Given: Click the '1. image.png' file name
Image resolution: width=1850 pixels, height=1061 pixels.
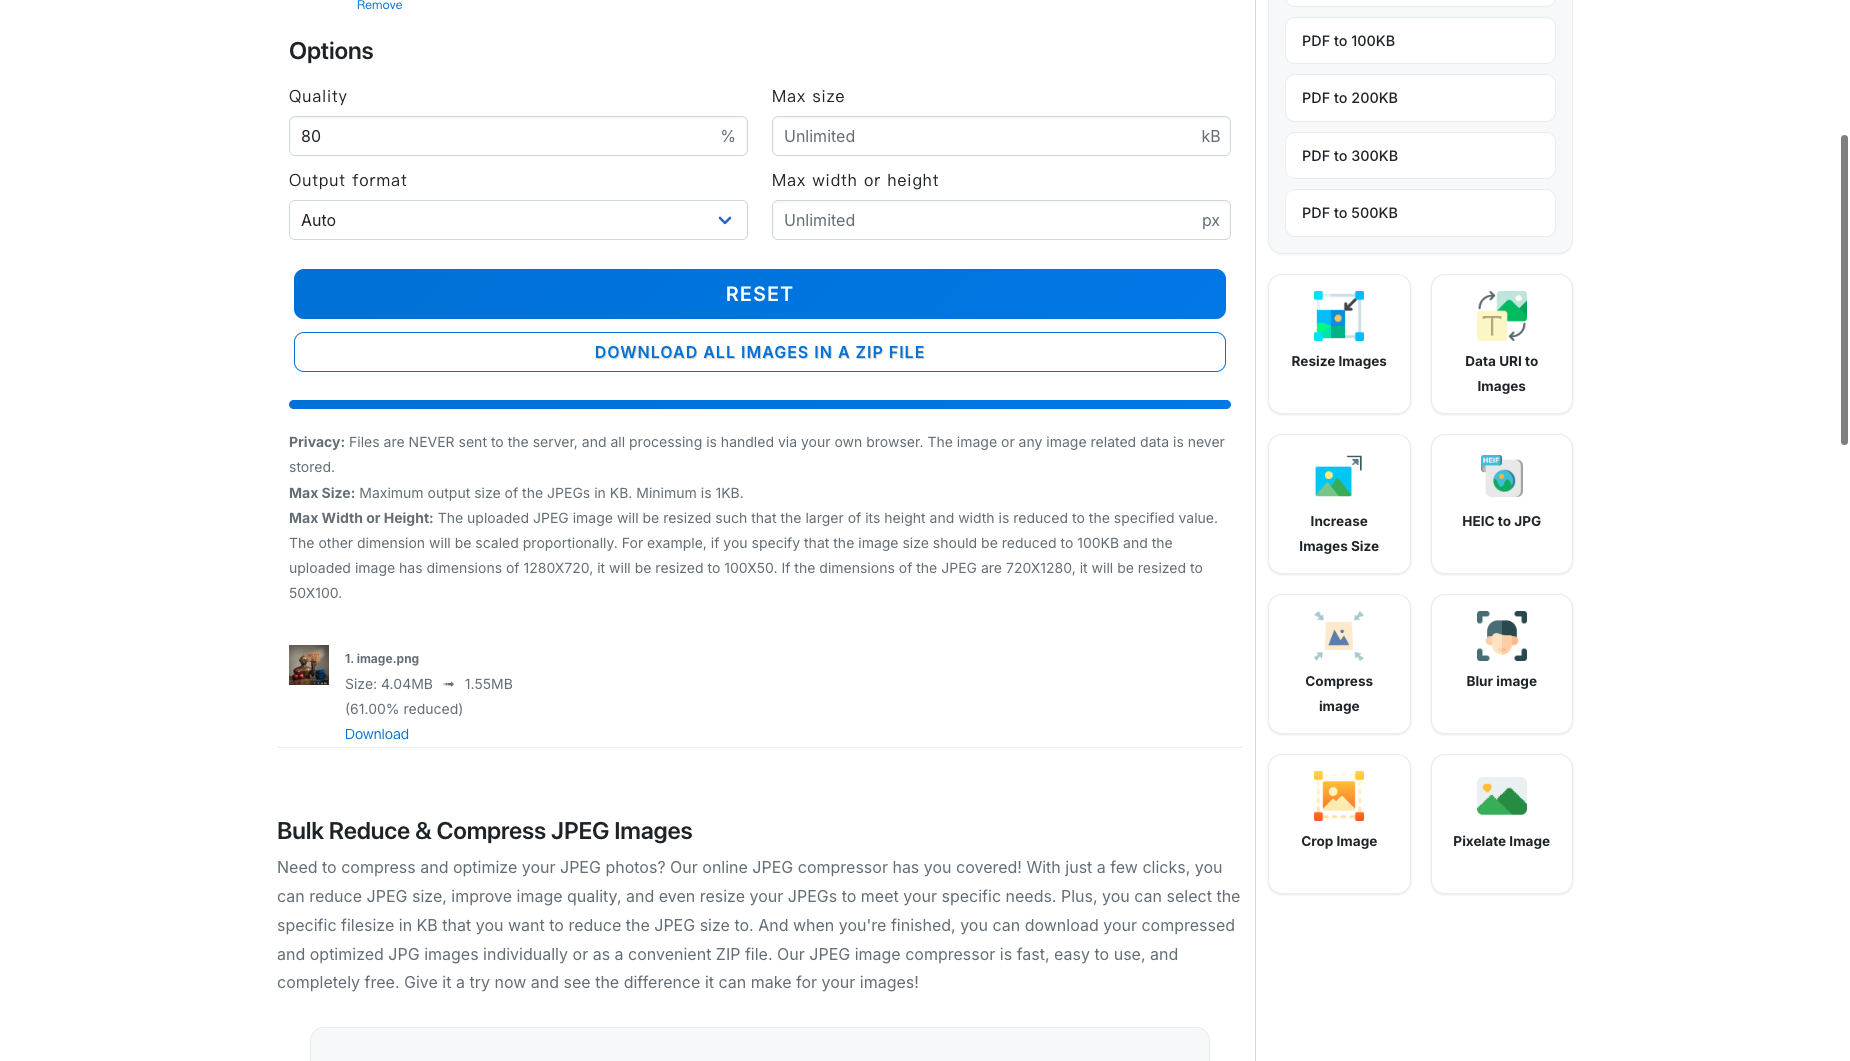Looking at the screenshot, I should coord(382,659).
